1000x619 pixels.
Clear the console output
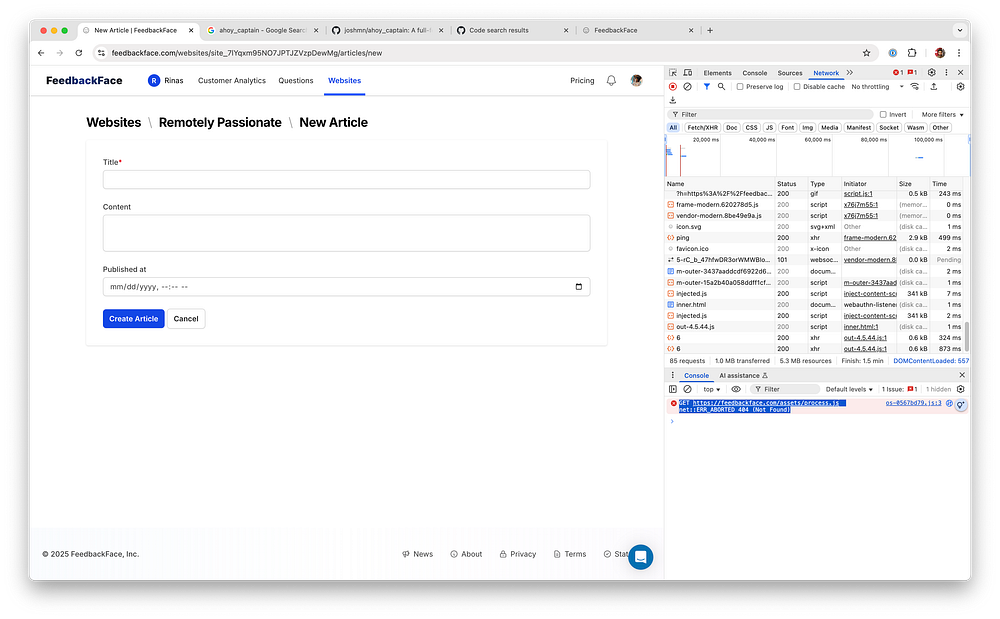pyautogui.click(x=688, y=390)
